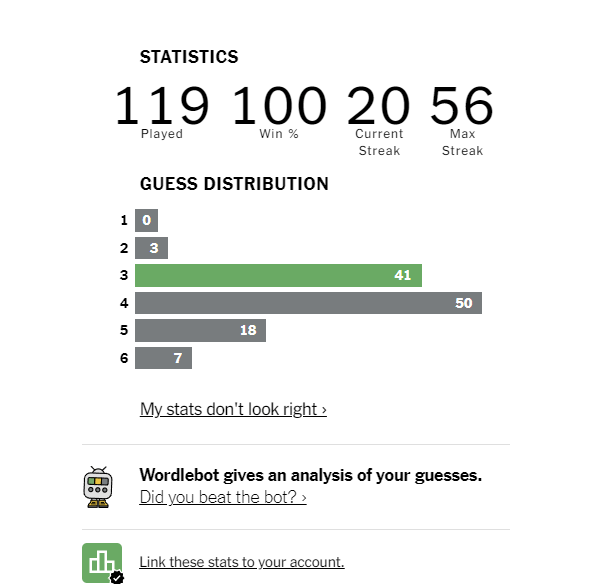Click the gray bar showing 50 guesses
This screenshot has width=593, height=584.
(308, 303)
